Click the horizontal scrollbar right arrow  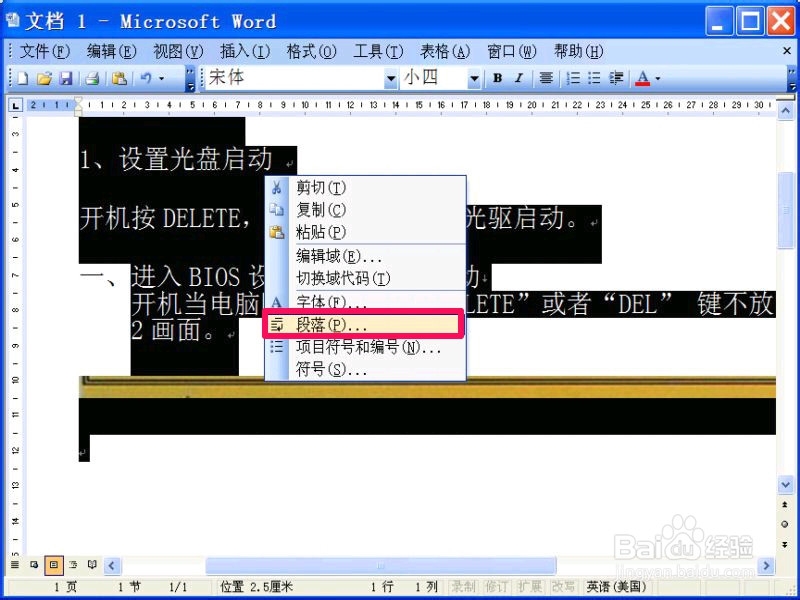pos(766,565)
